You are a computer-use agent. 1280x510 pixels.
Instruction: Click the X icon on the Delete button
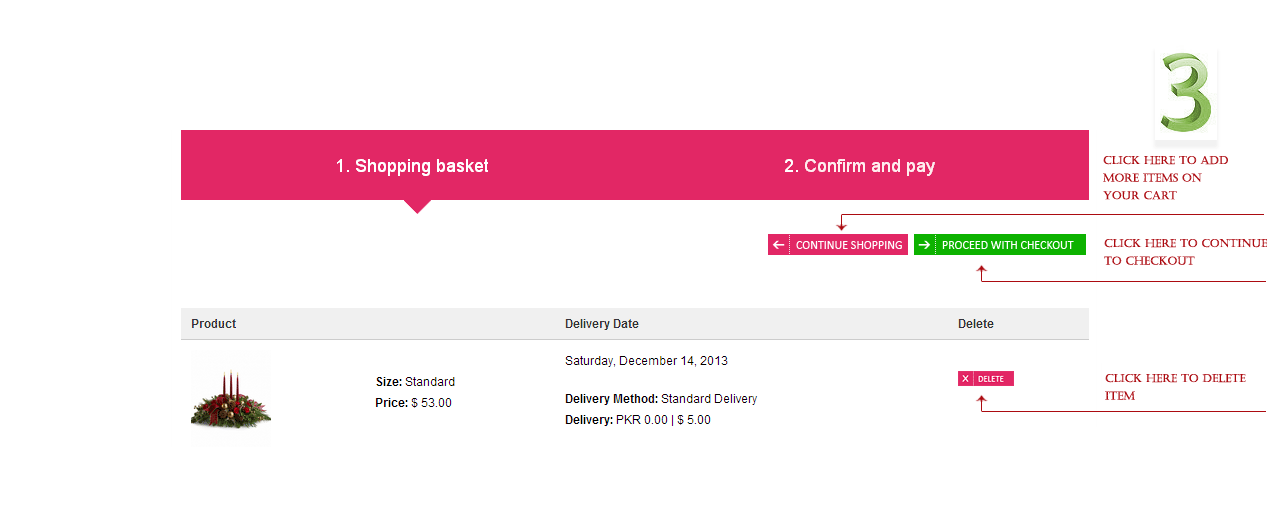point(965,379)
